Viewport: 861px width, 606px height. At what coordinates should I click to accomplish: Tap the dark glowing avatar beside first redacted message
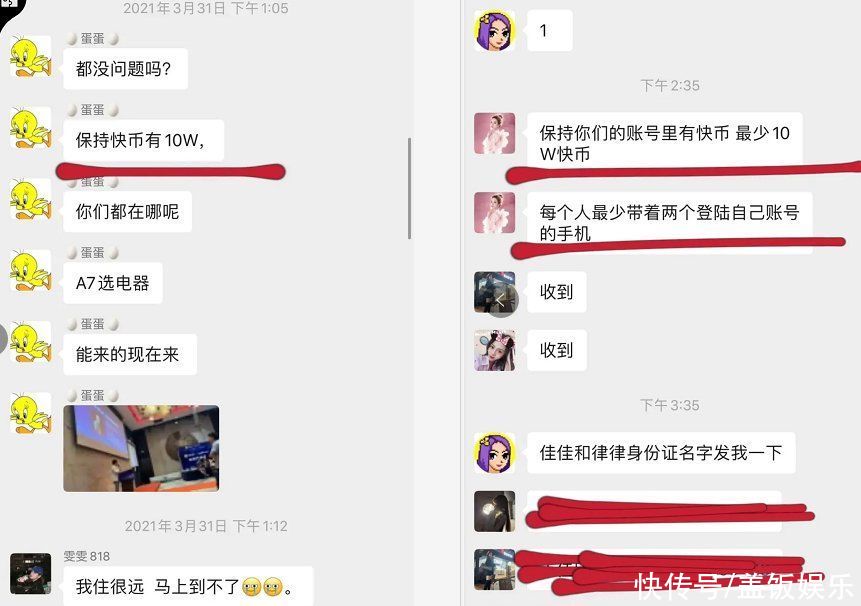click(x=495, y=512)
